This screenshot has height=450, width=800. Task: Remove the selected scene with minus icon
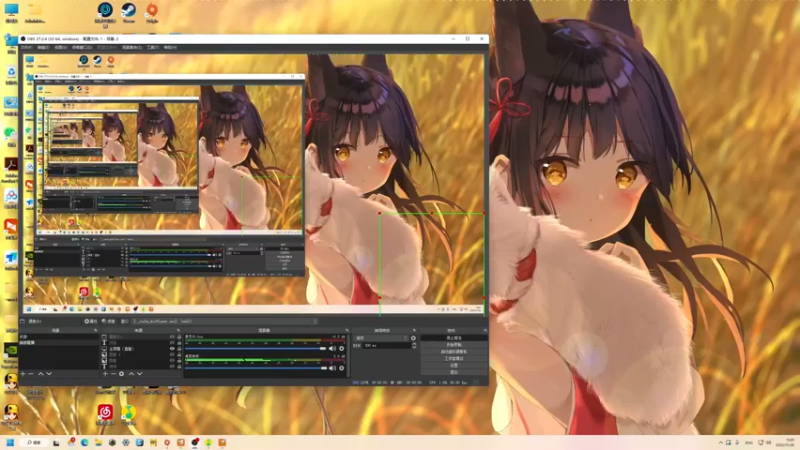31,373
